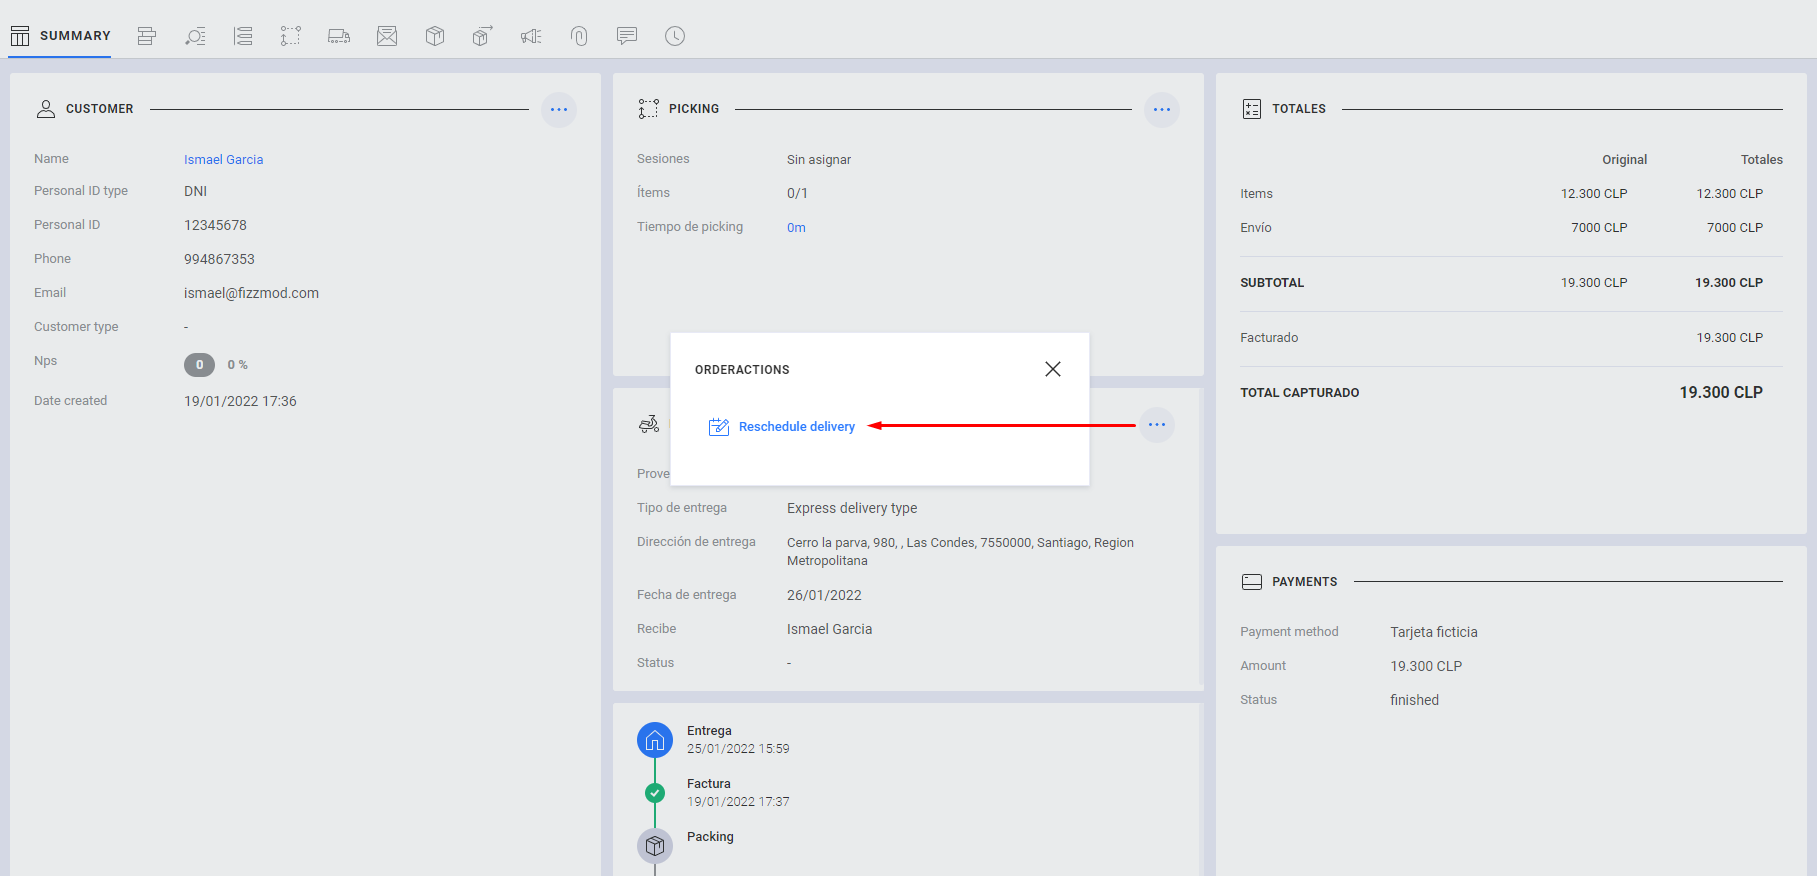Click Fecha de entrega 26/01/2022
Image resolution: width=1817 pixels, height=876 pixels.
coord(824,595)
